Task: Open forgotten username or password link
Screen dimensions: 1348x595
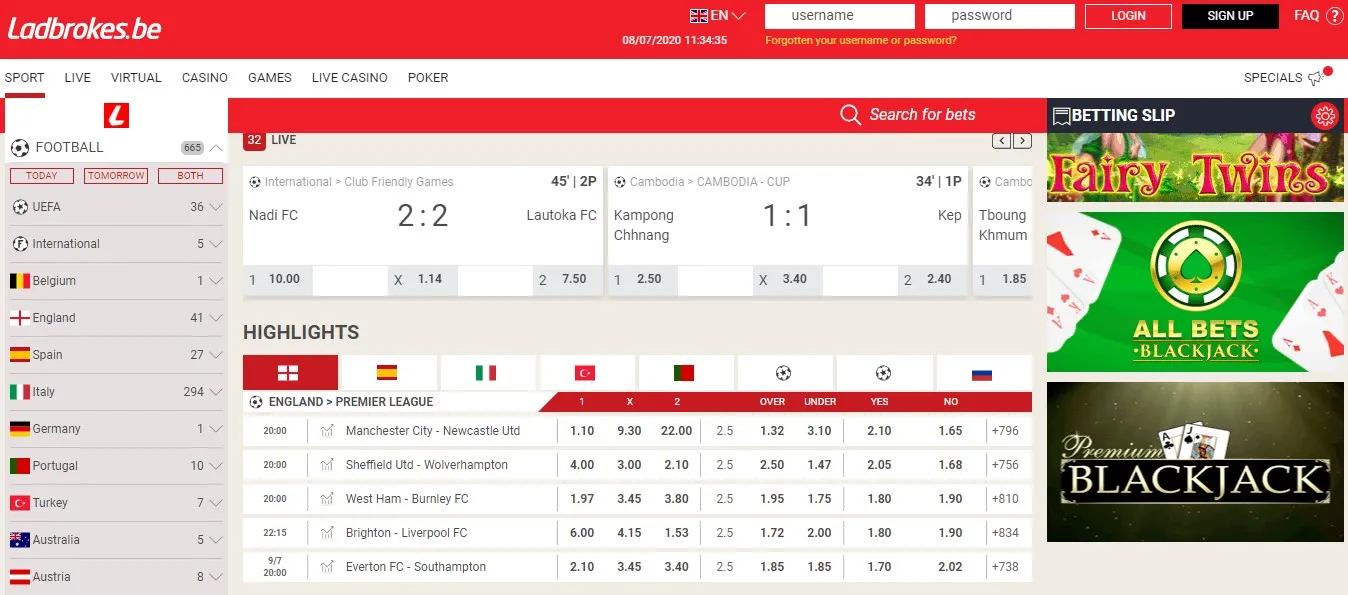Action: pyautogui.click(x=861, y=41)
